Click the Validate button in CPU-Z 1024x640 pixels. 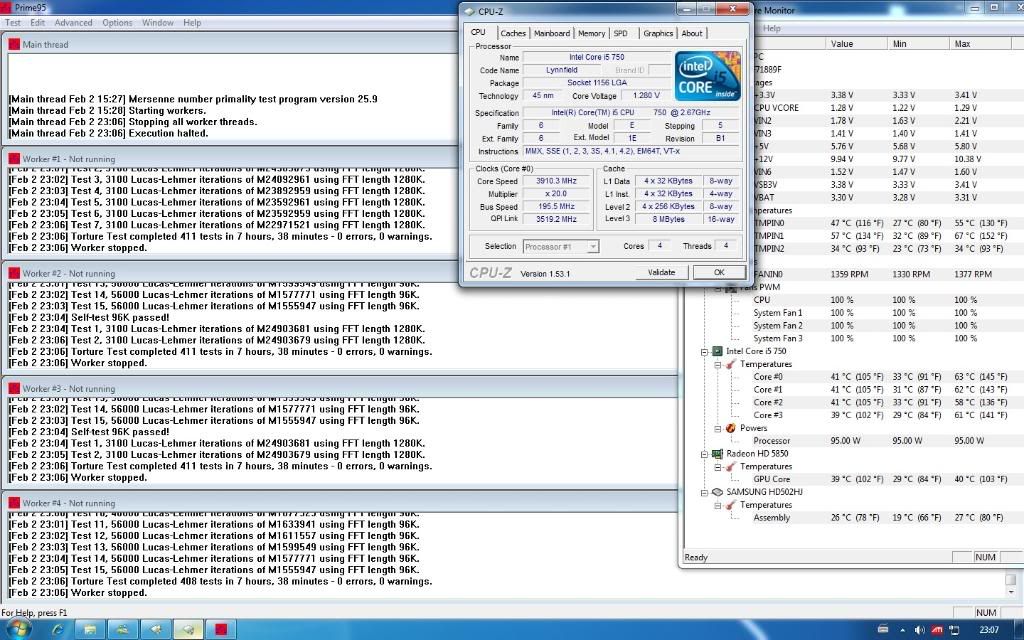pyautogui.click(x=662, y=272)
